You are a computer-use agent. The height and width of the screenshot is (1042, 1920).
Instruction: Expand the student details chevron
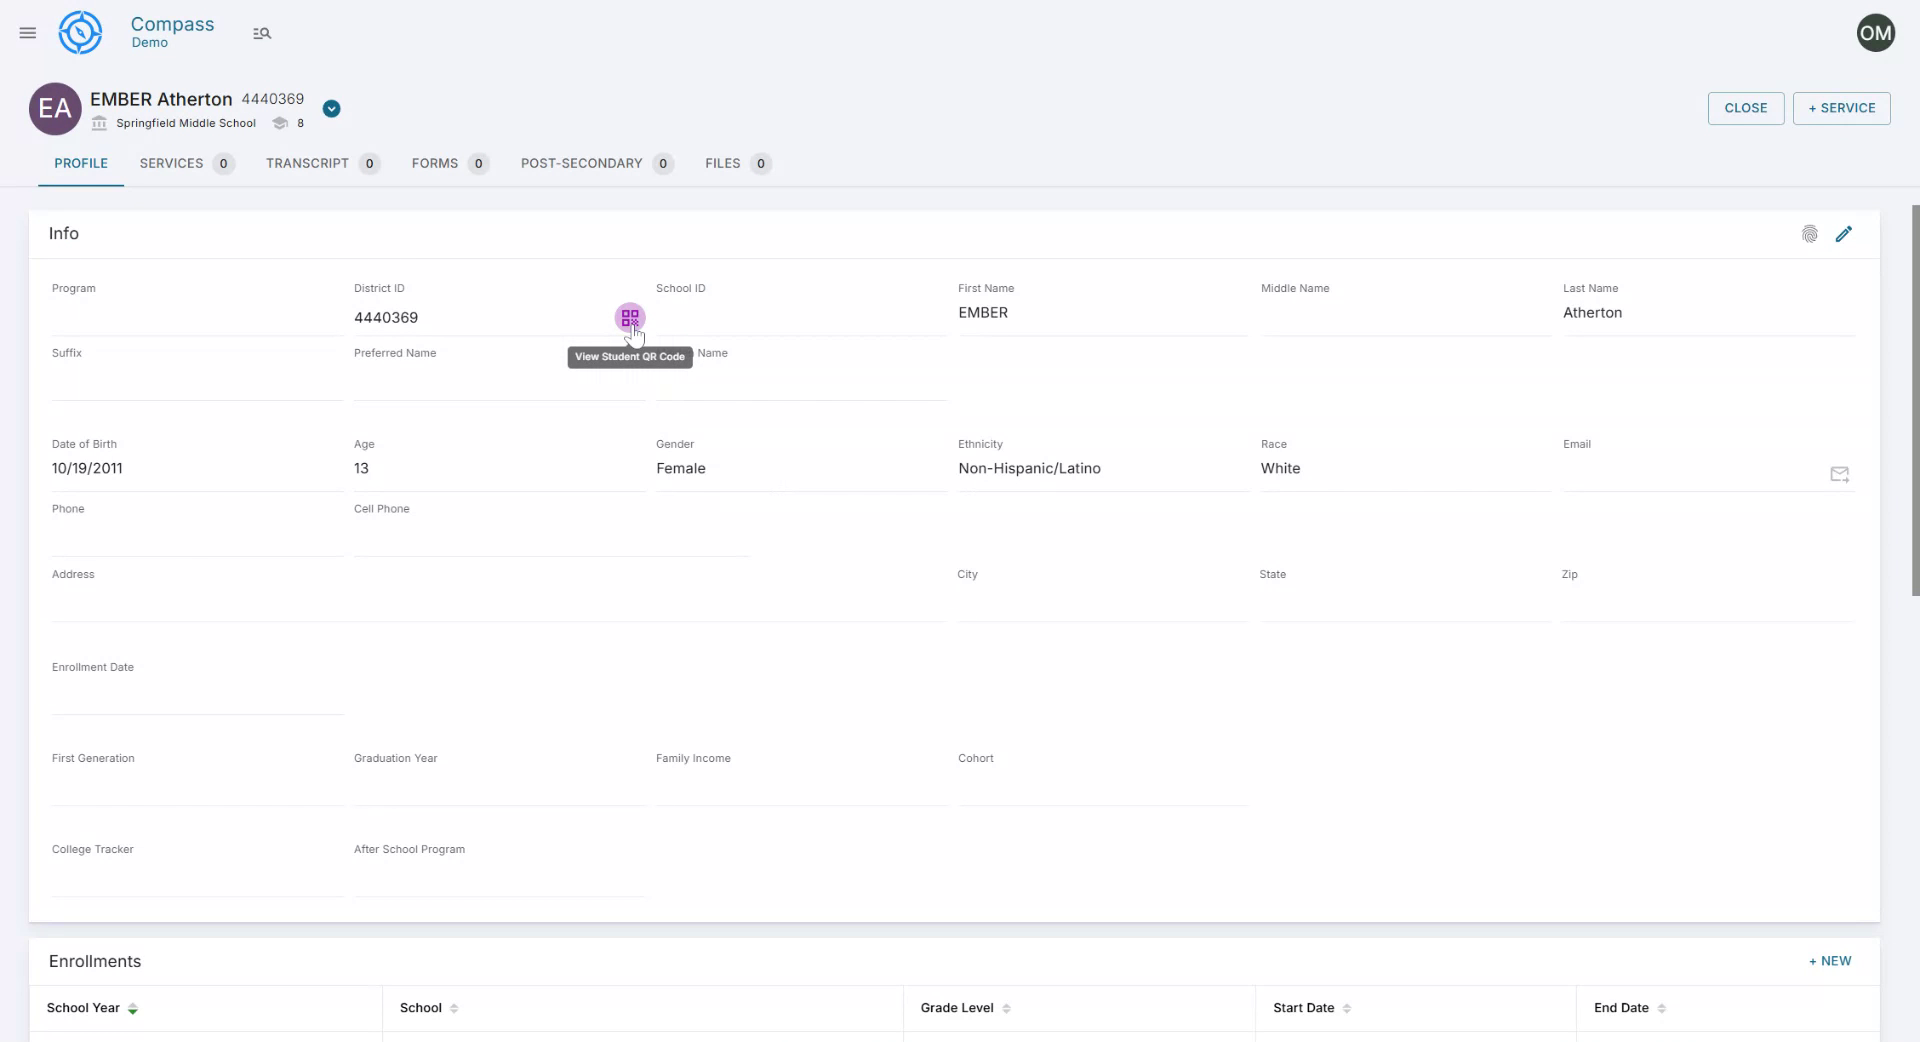[x=331, y=108]
